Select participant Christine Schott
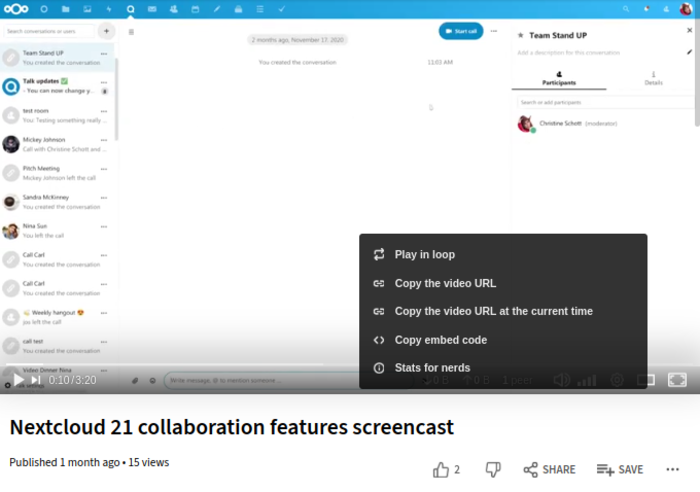The image size is (700, 492). click(x=604, y=124)
